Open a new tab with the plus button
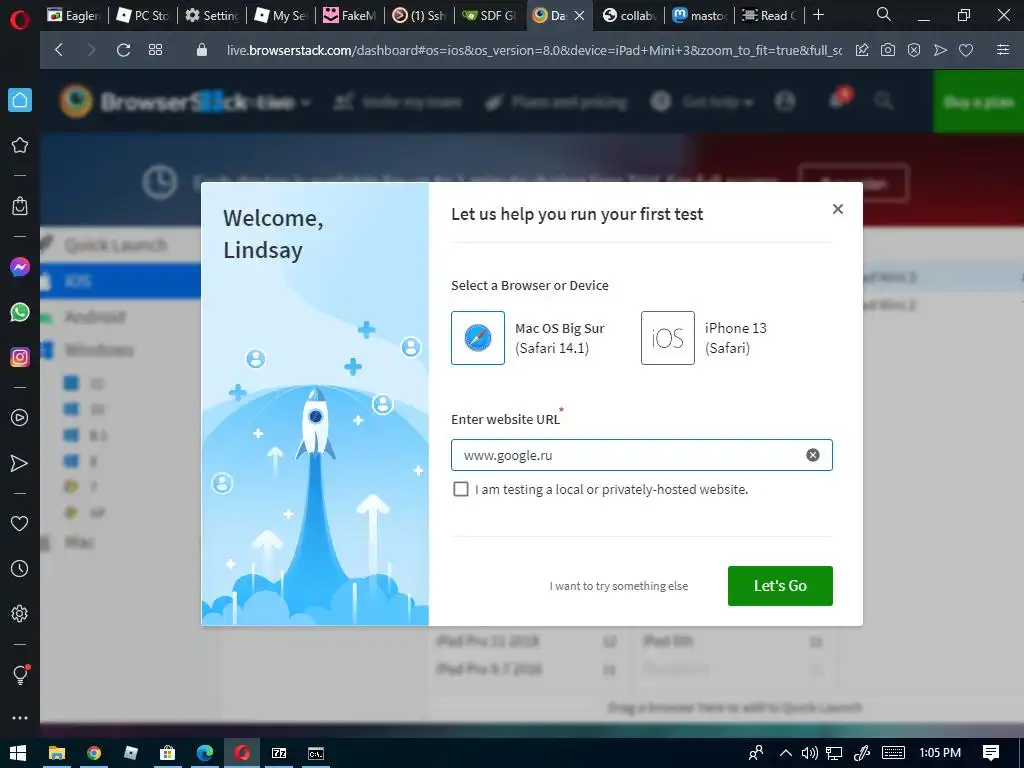This screenshot has height=768, width=1024. [818, 14]
